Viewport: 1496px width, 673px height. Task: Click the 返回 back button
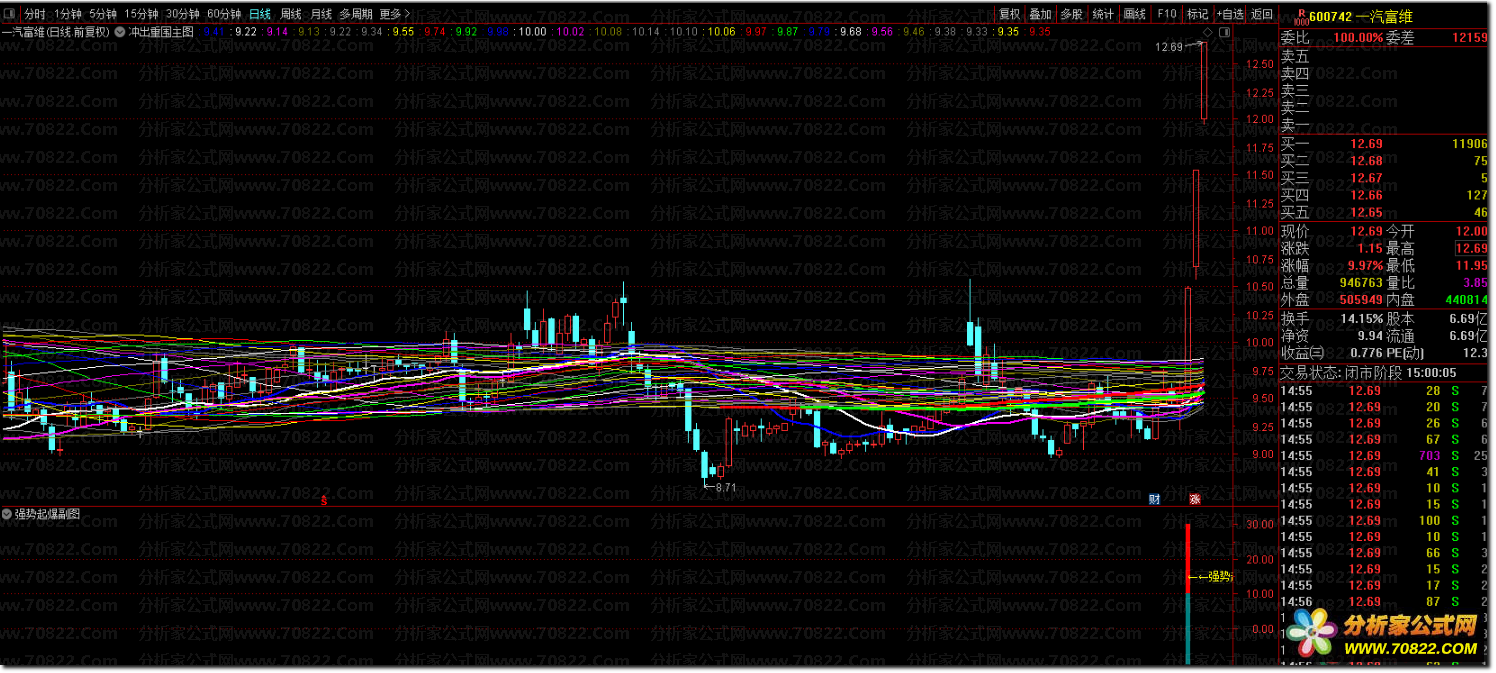[1262, 14]
